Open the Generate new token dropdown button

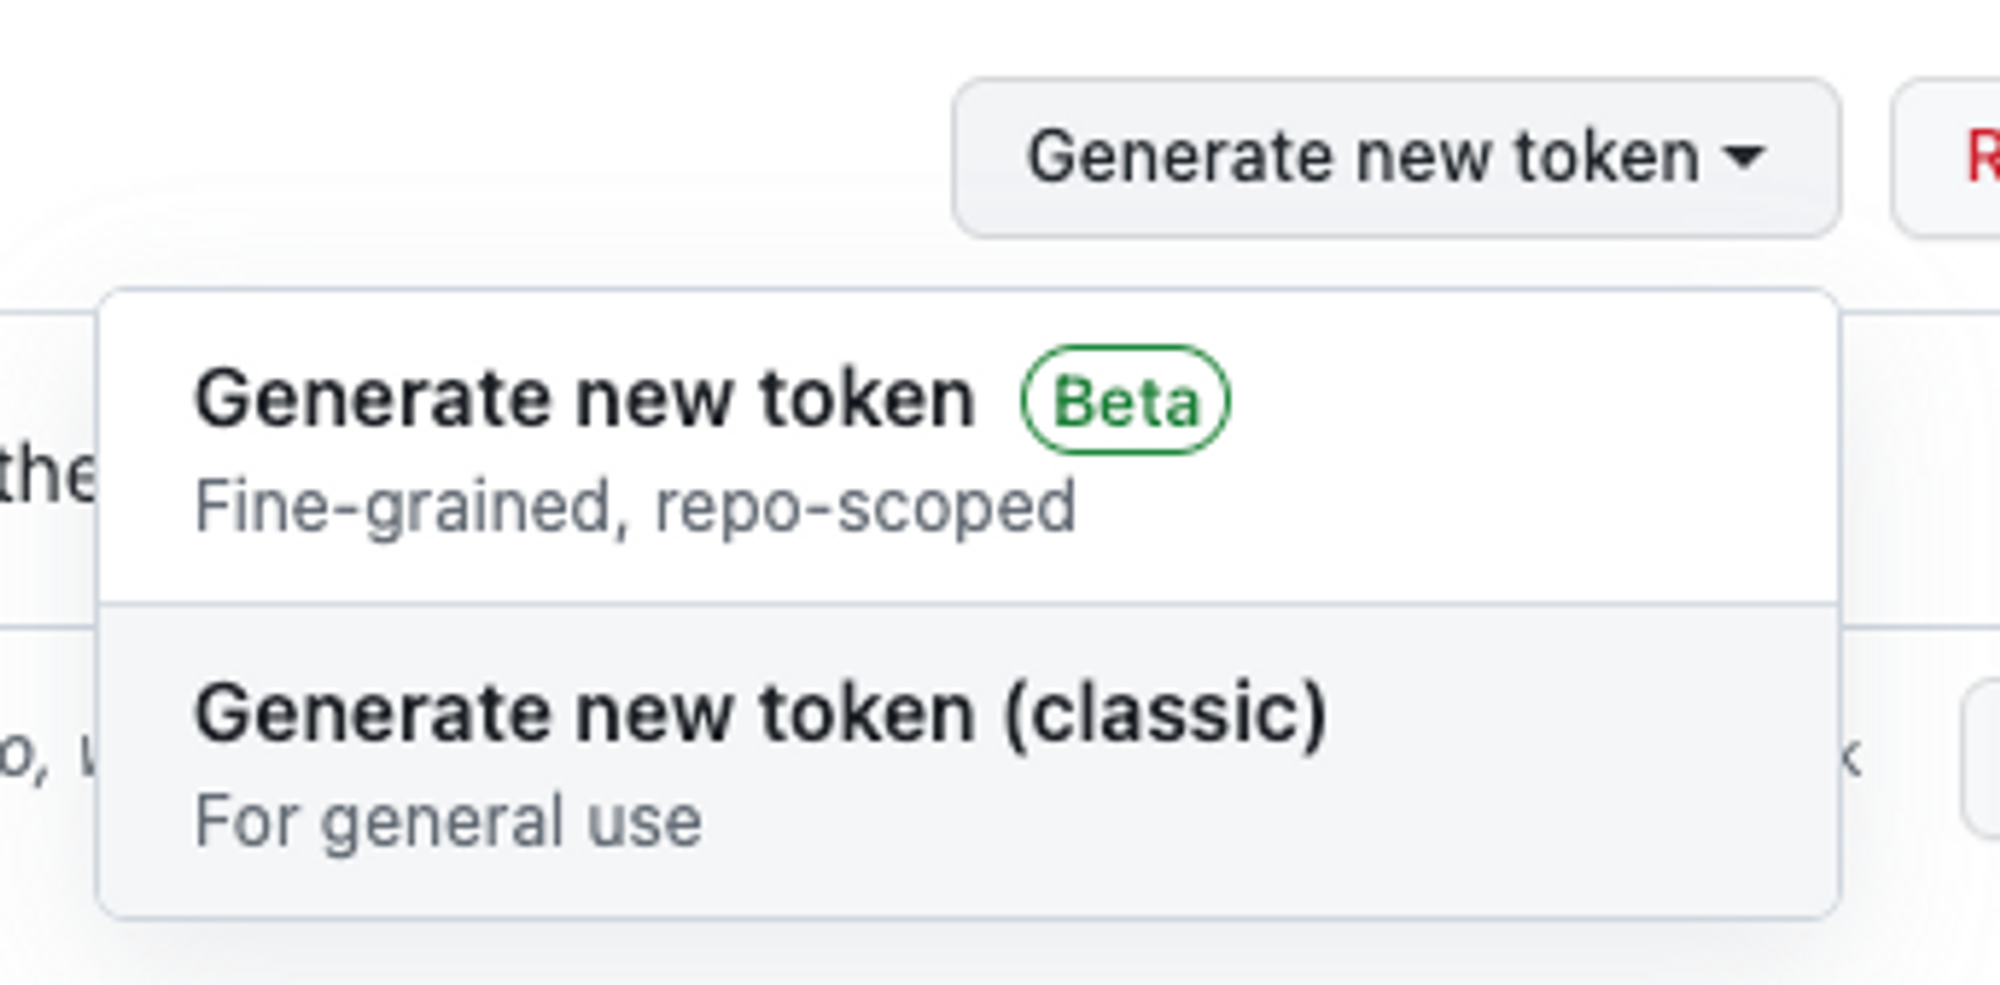[1396, 158]
